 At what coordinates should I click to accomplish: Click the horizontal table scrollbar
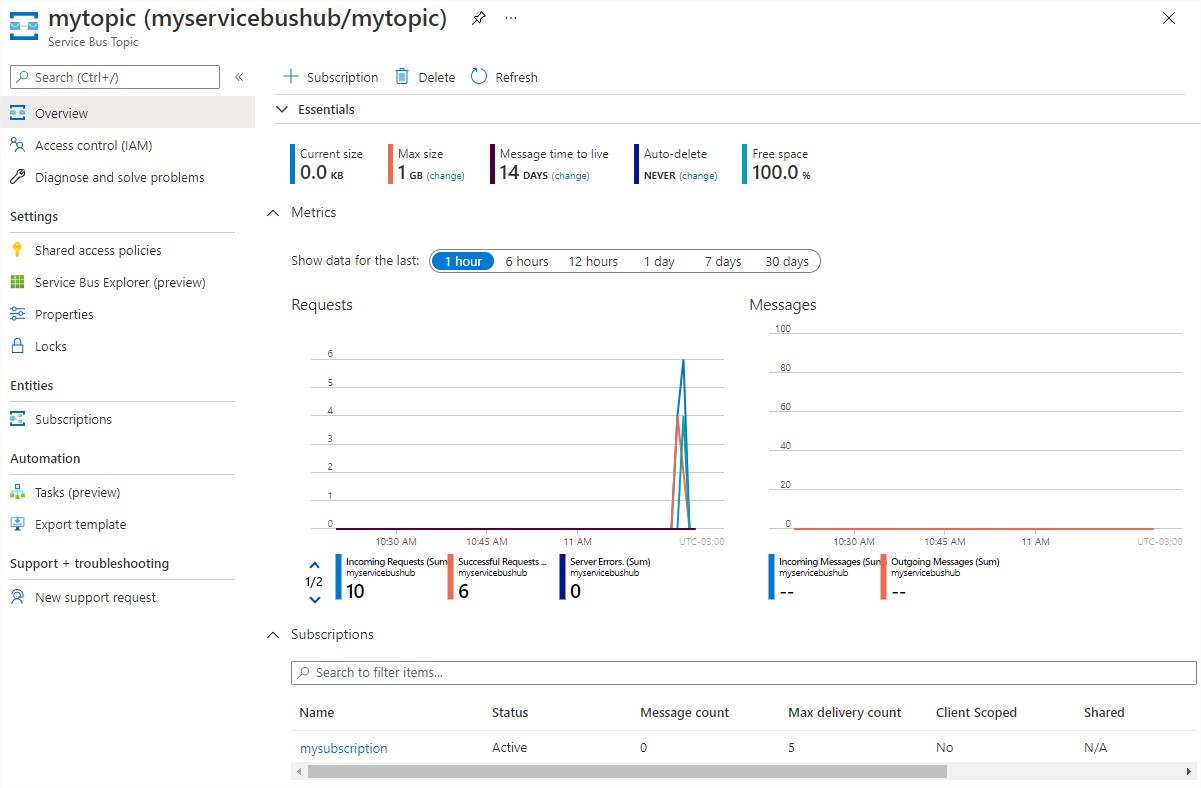(x=627, y=771)
